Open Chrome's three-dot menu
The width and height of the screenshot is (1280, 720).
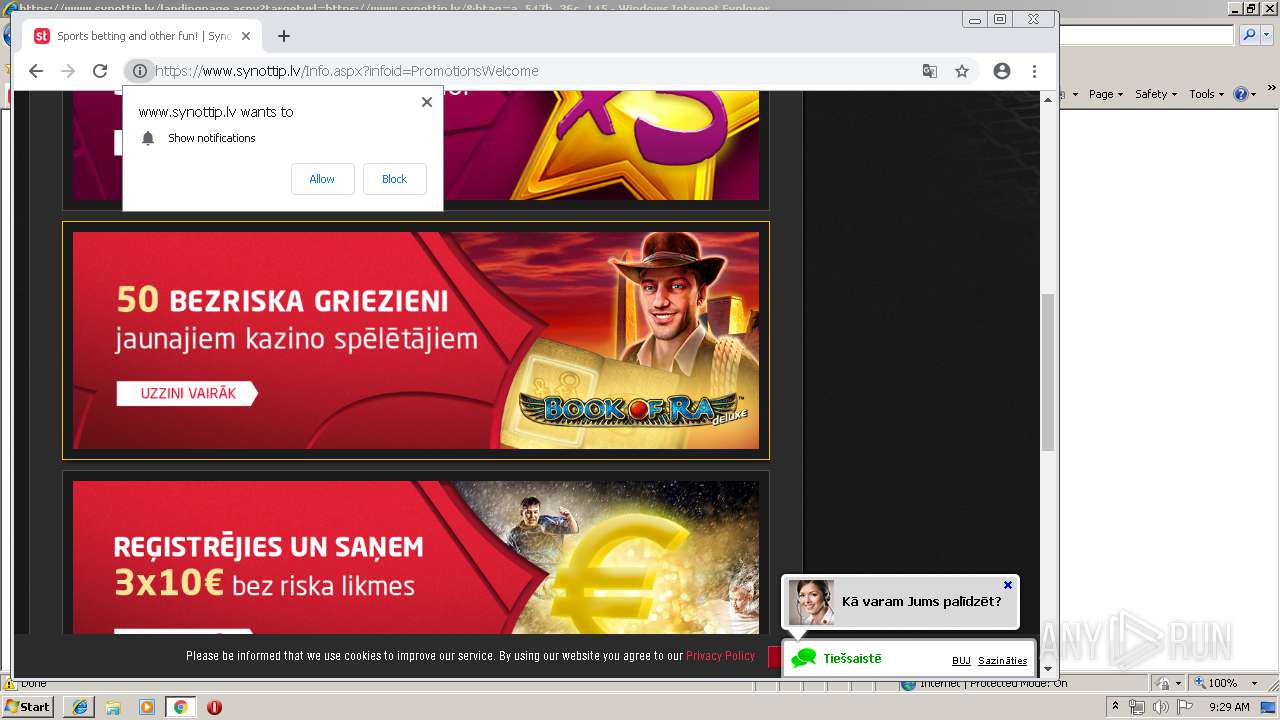1034,71
